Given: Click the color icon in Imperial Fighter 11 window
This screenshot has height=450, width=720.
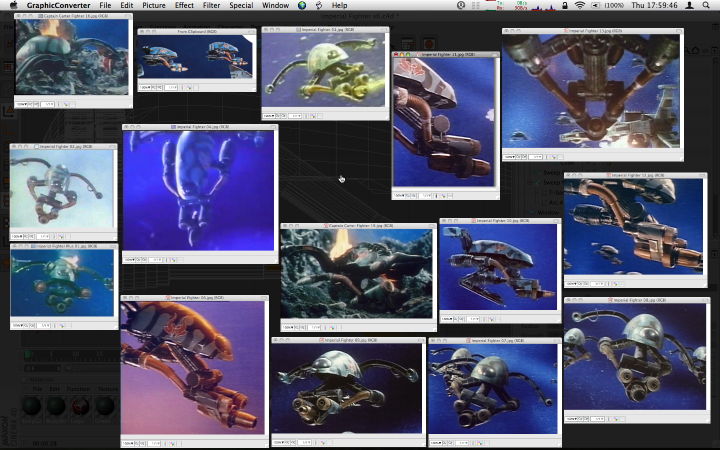Looking at the screenshot, I should [444, 195].
